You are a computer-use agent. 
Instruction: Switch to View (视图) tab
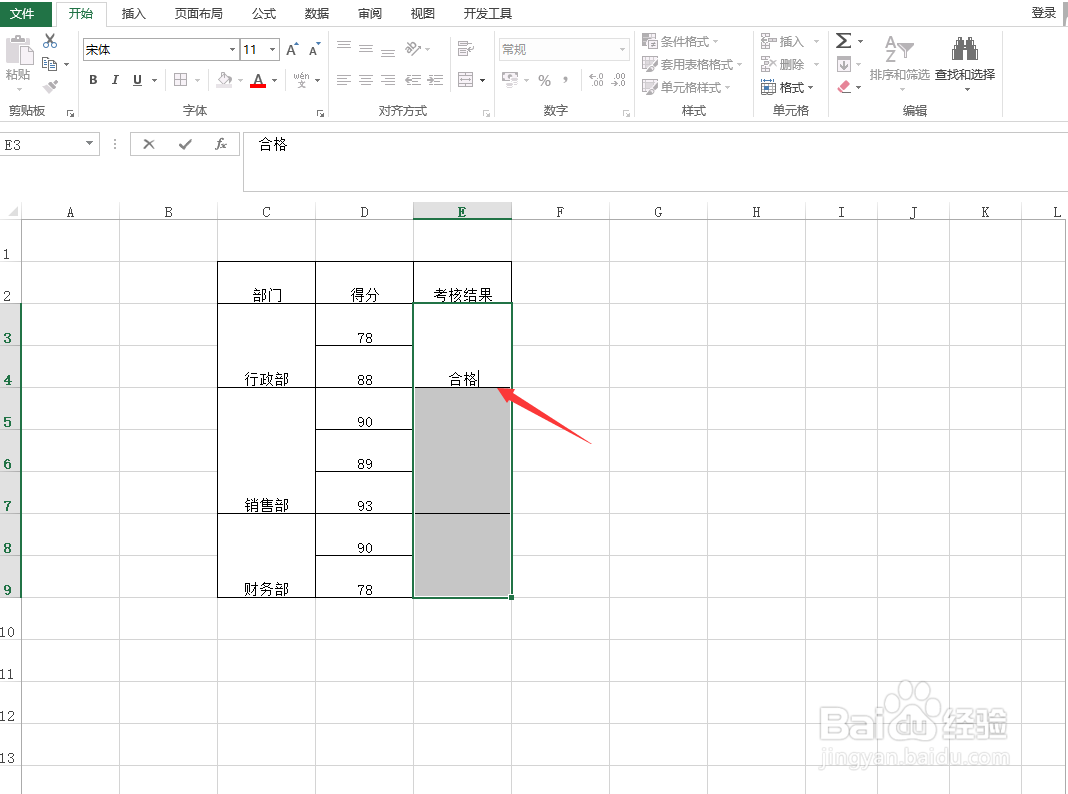tap(423, 14)
